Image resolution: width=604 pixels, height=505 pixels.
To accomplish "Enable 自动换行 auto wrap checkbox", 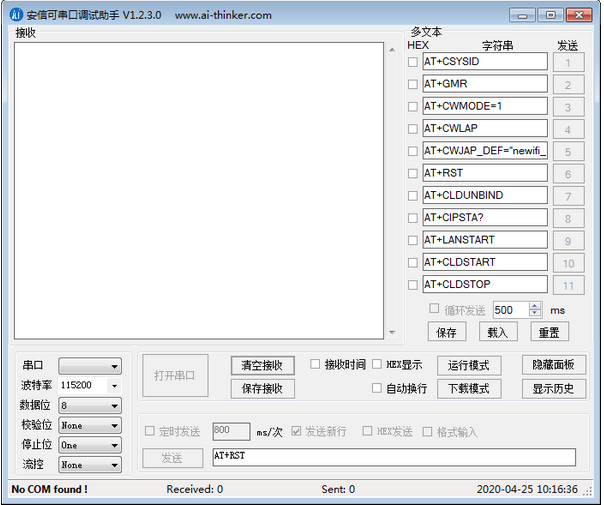I will tap(377, 388).
